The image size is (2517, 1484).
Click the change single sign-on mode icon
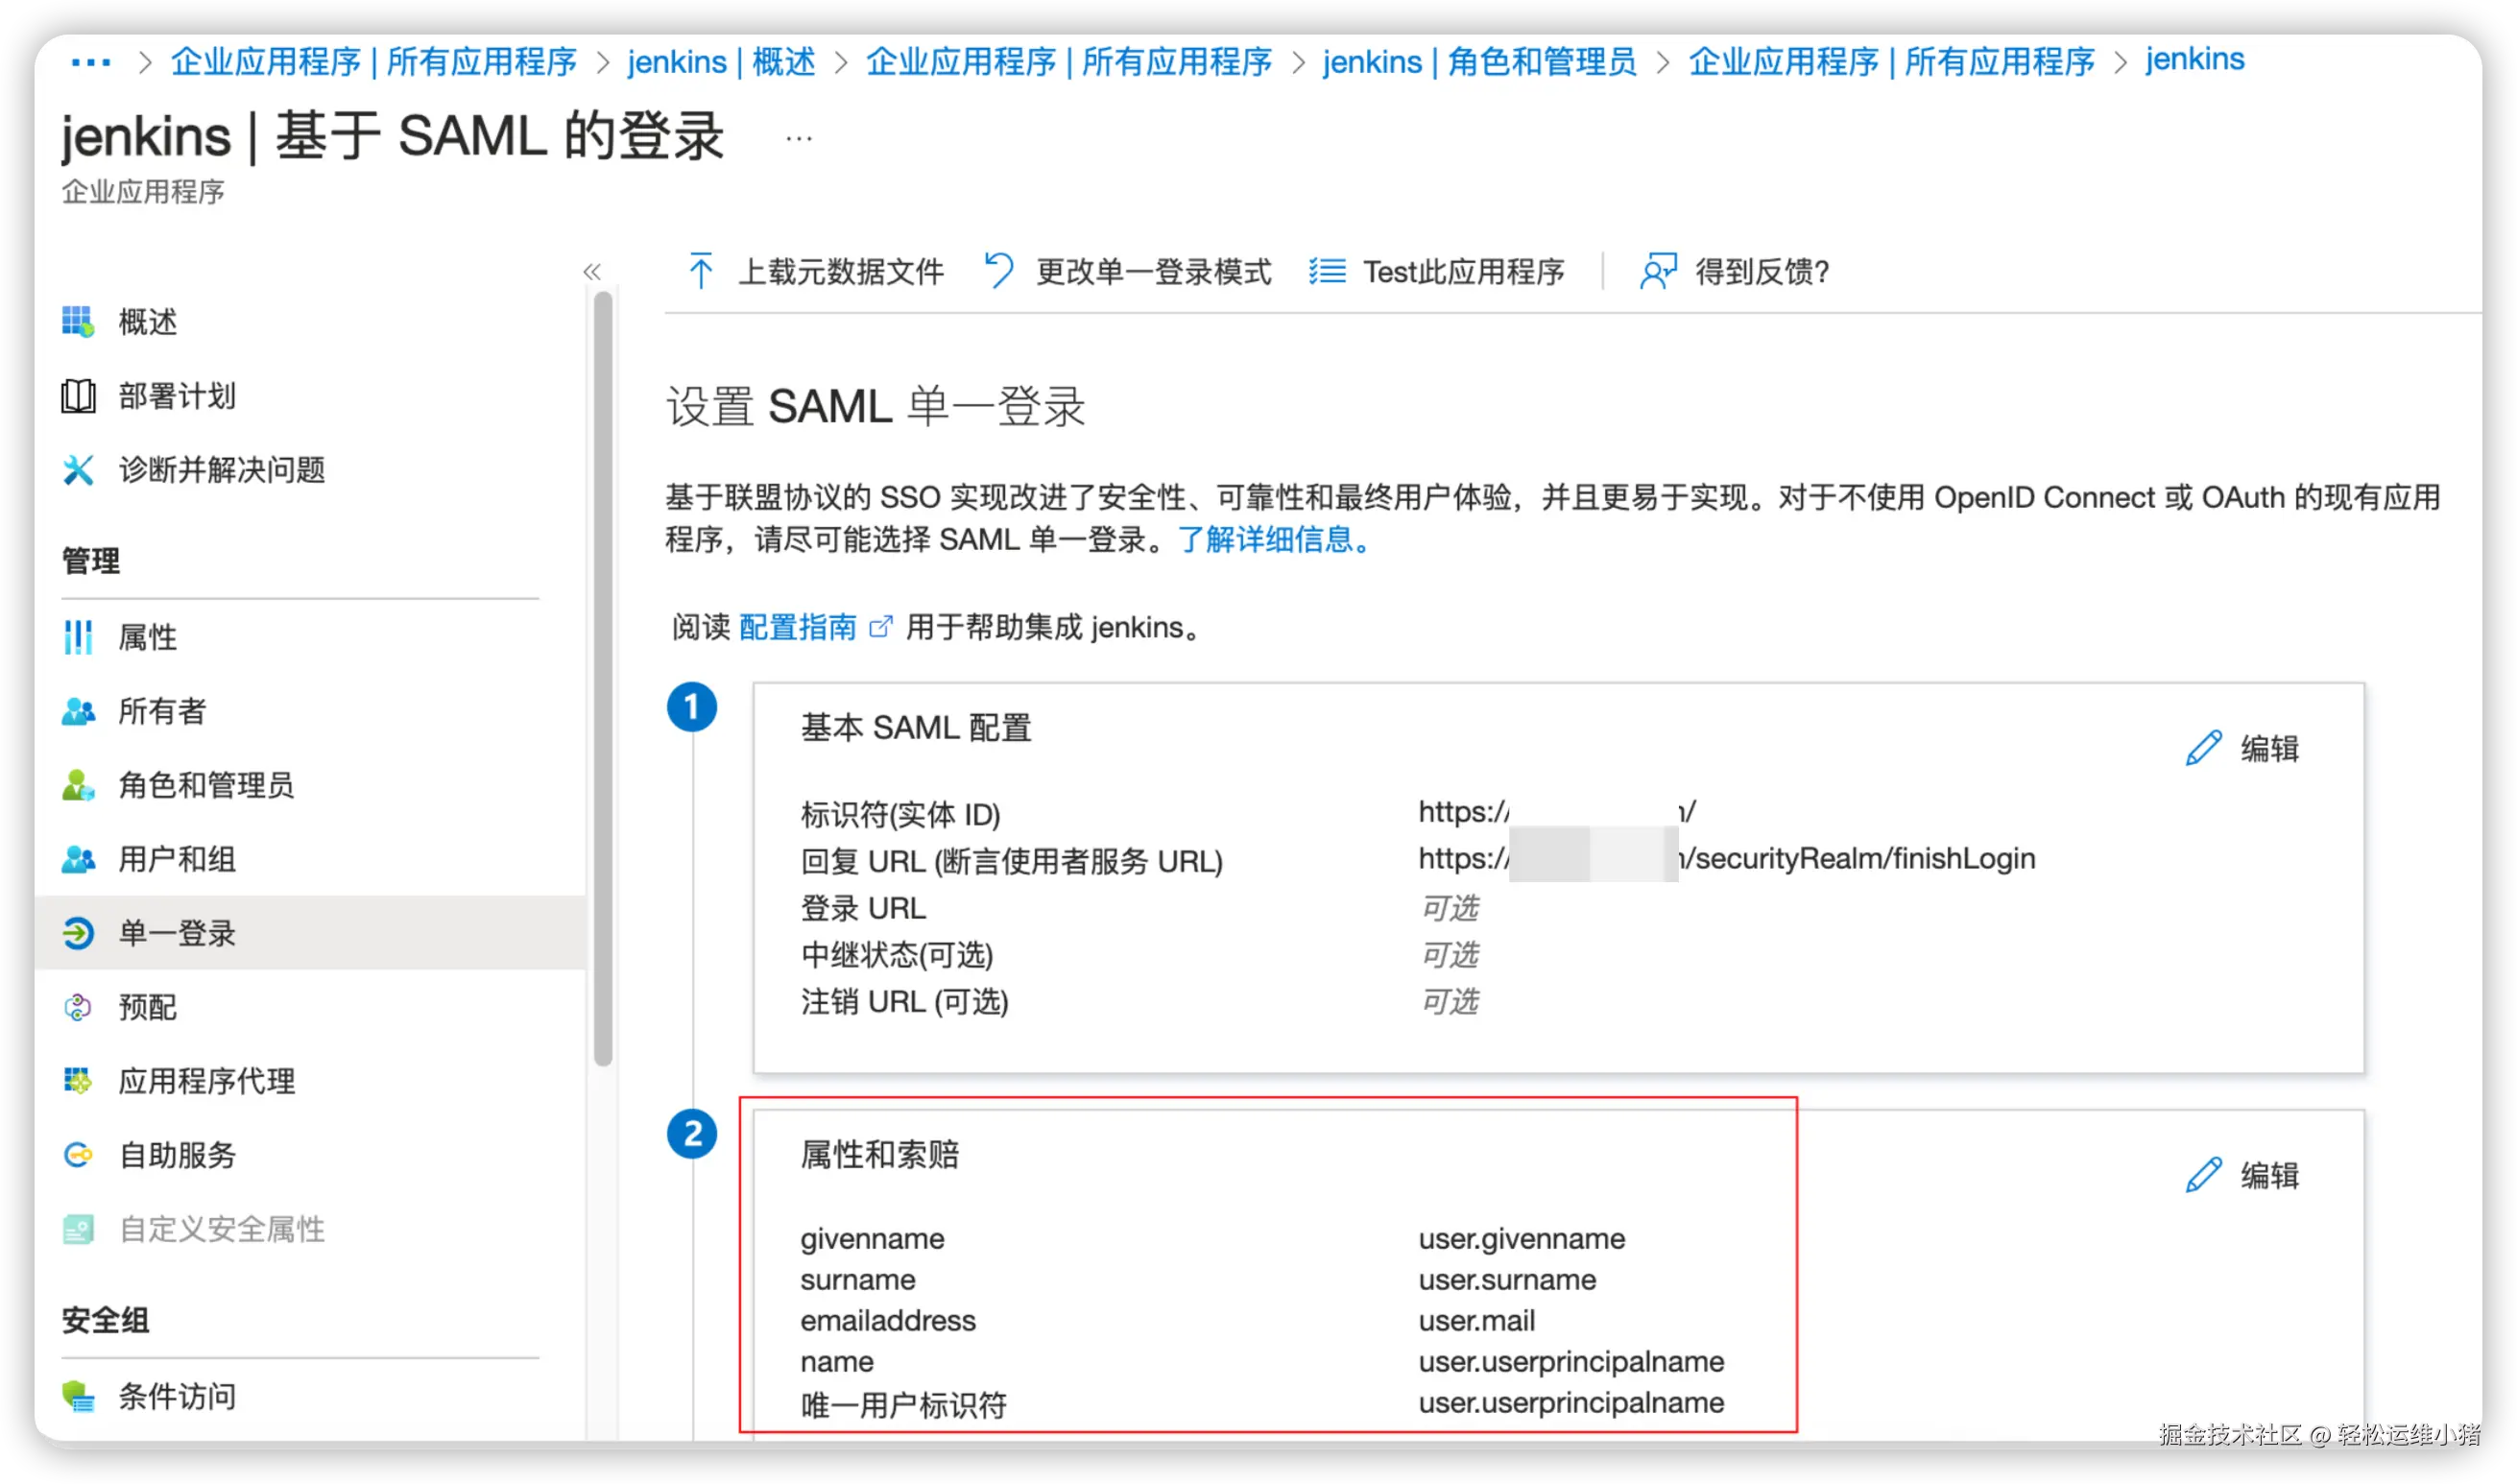click(x=998, y=271)
